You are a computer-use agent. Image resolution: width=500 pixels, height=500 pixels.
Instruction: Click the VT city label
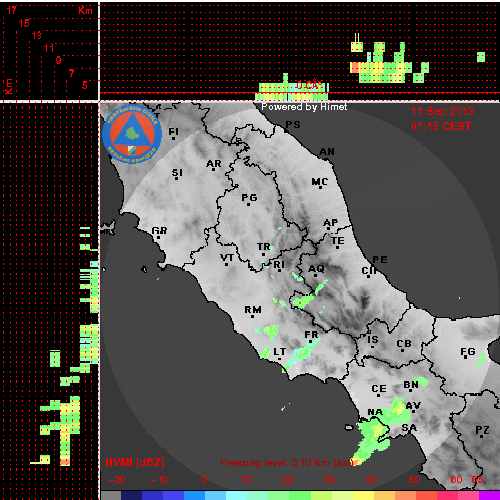pyautogui.click(x=227, y=258)
